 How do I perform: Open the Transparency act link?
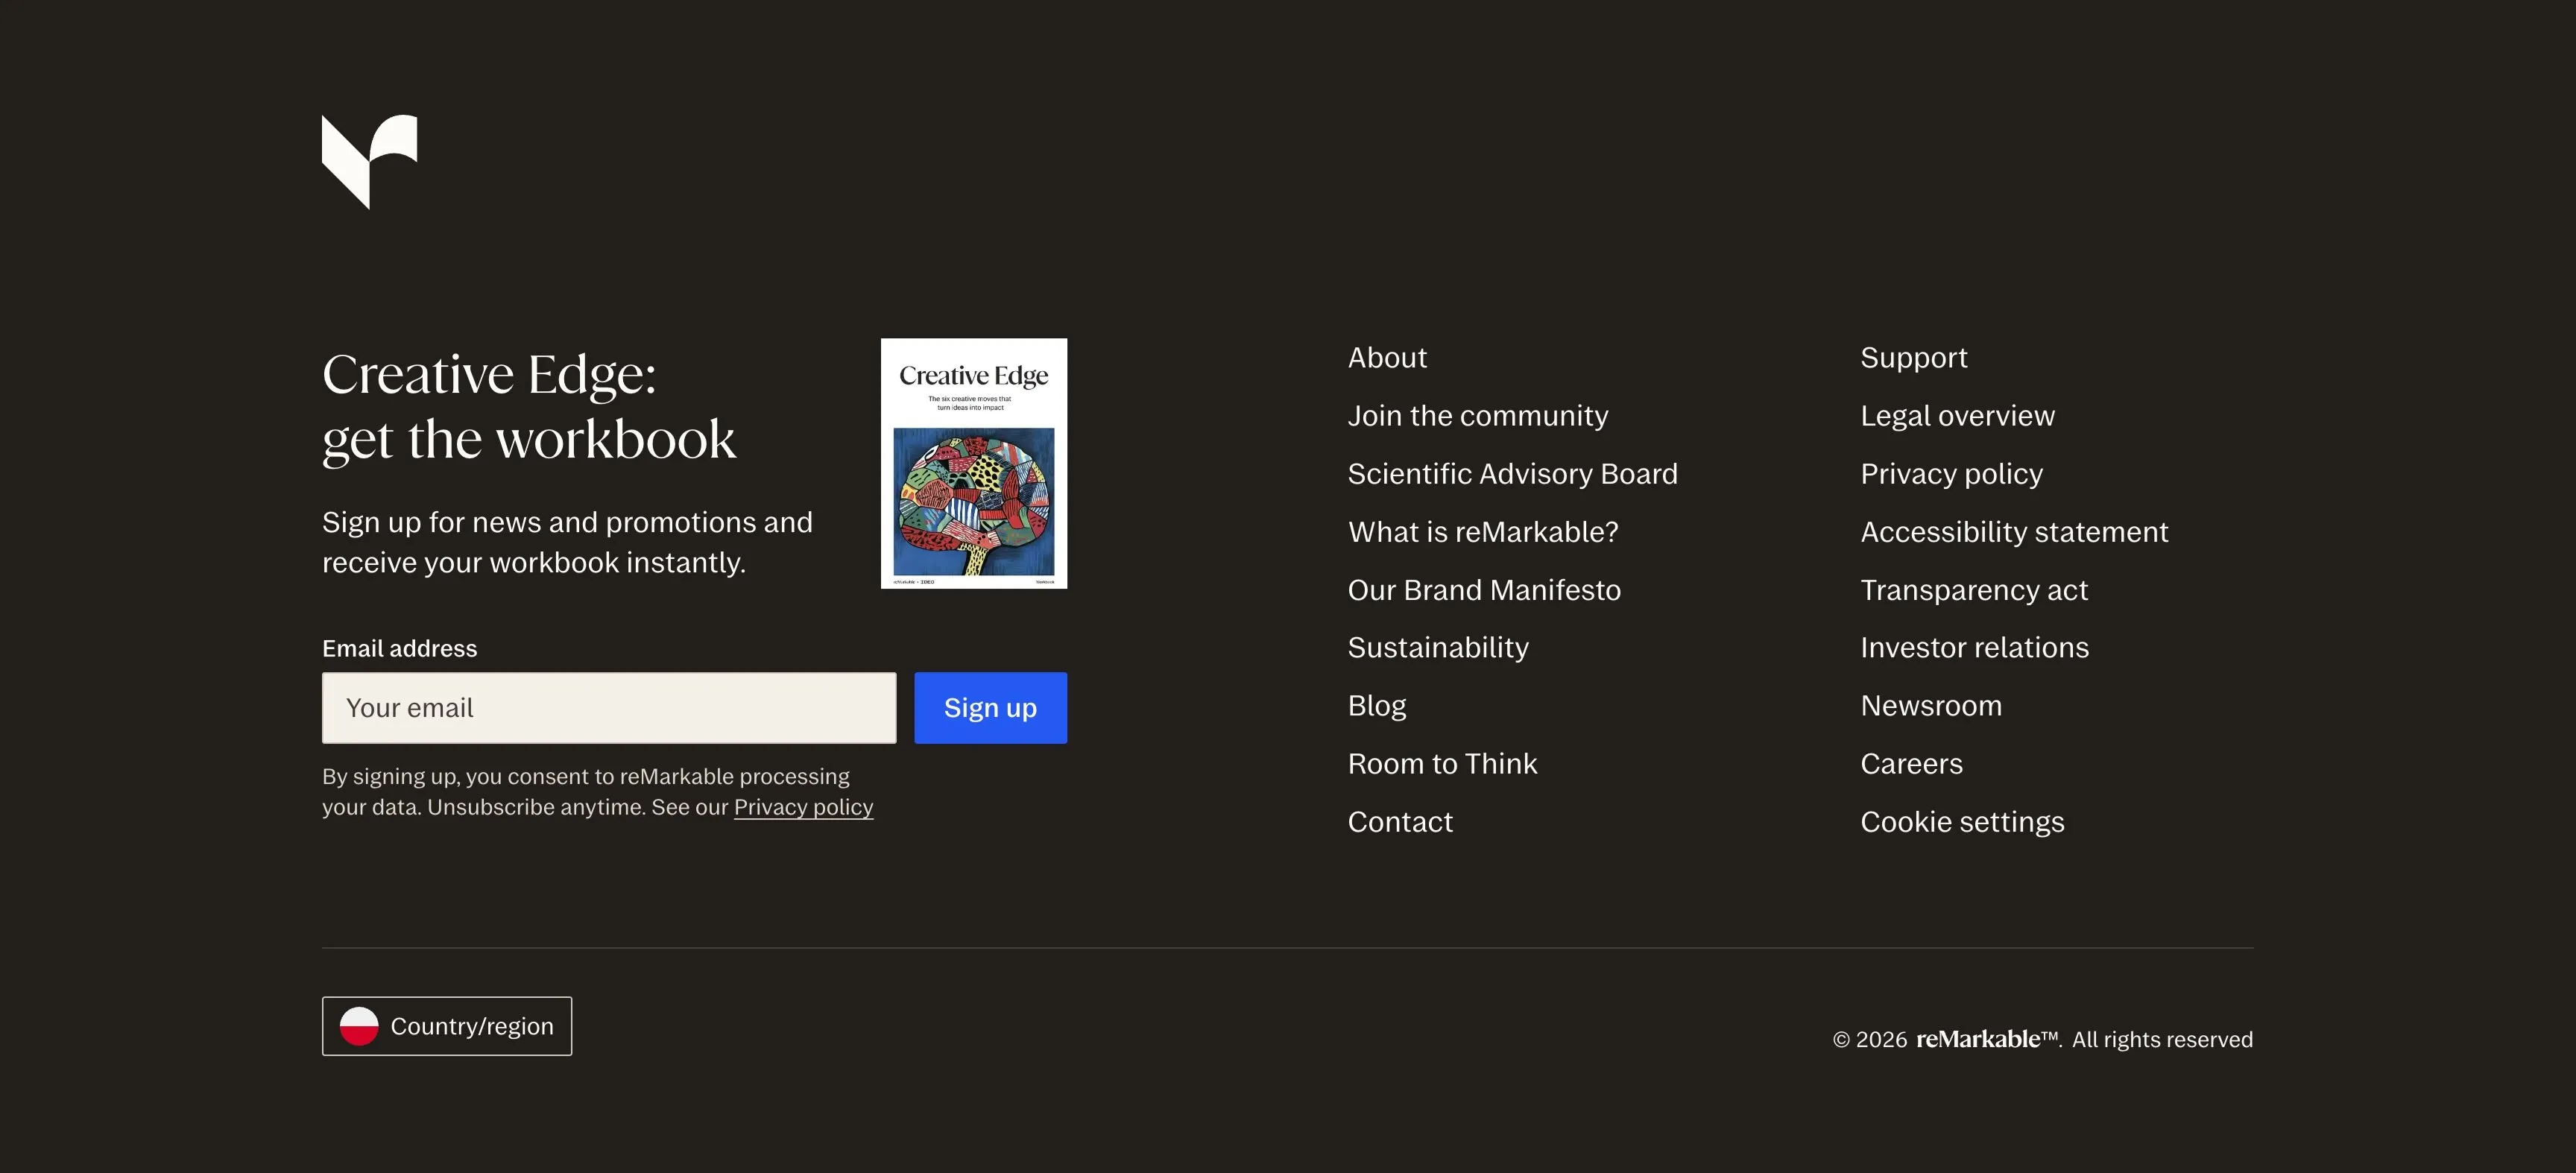pyautogui.click(x=1974, y=590)
